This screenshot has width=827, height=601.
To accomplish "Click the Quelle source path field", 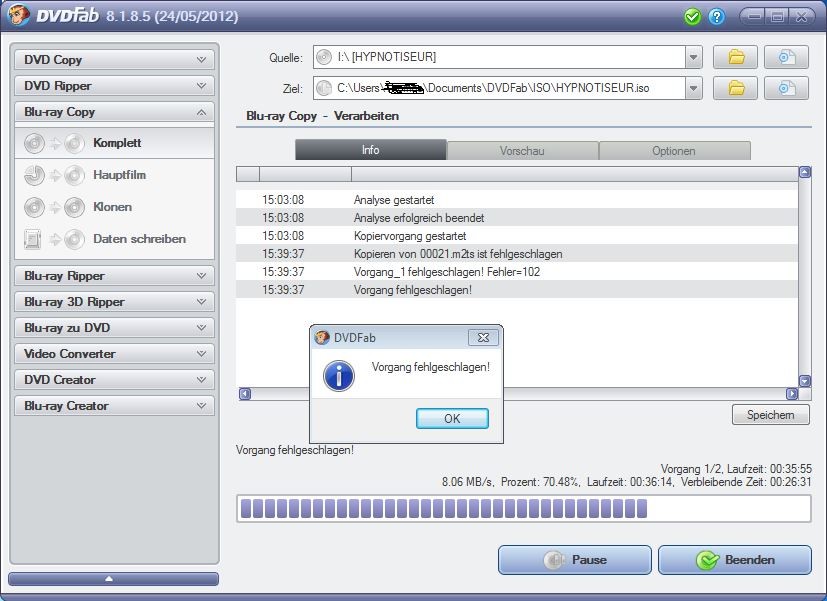I will point(499,57).
